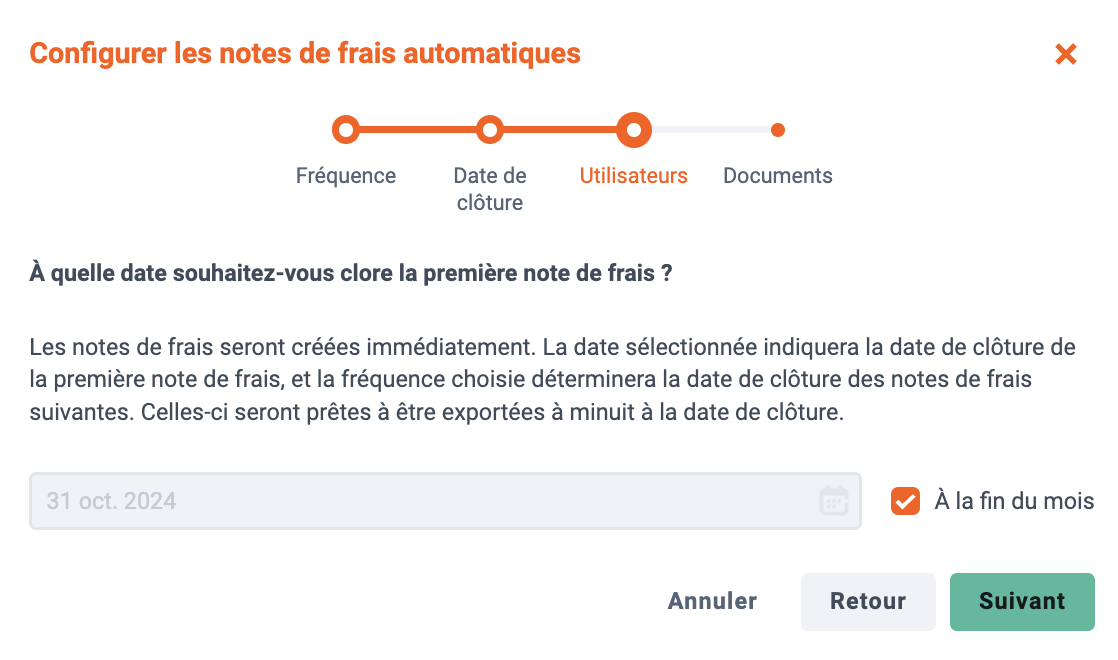This screenshot has height=660, width=1118.
Task: Close the dialog with the orange X
Action: coord(1065,54)
